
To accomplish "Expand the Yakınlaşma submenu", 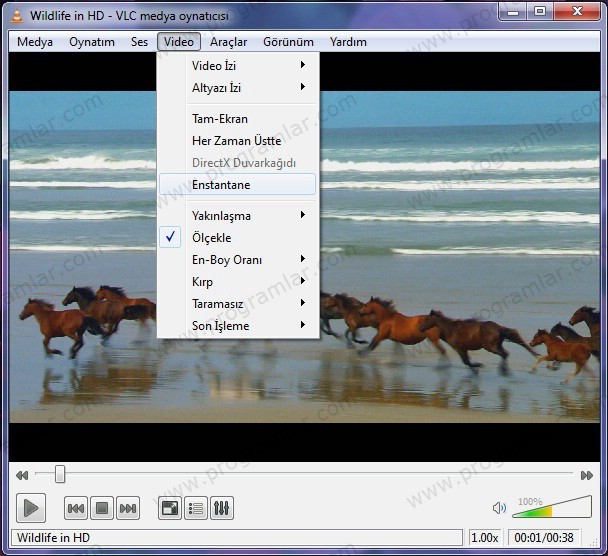I will click(238, 216).
